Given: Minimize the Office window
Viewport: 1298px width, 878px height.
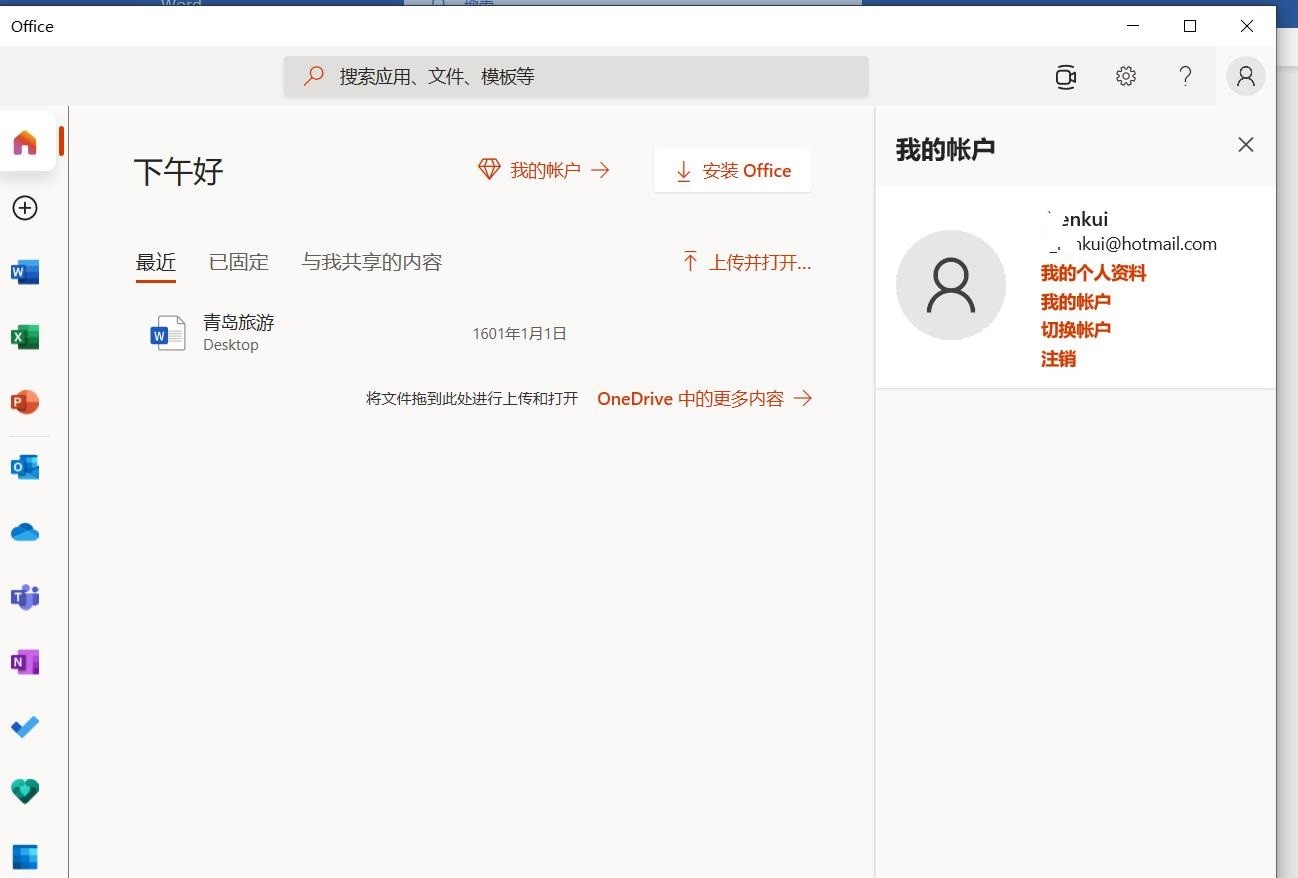Looking at the screenshot, I should (1133, 26).
